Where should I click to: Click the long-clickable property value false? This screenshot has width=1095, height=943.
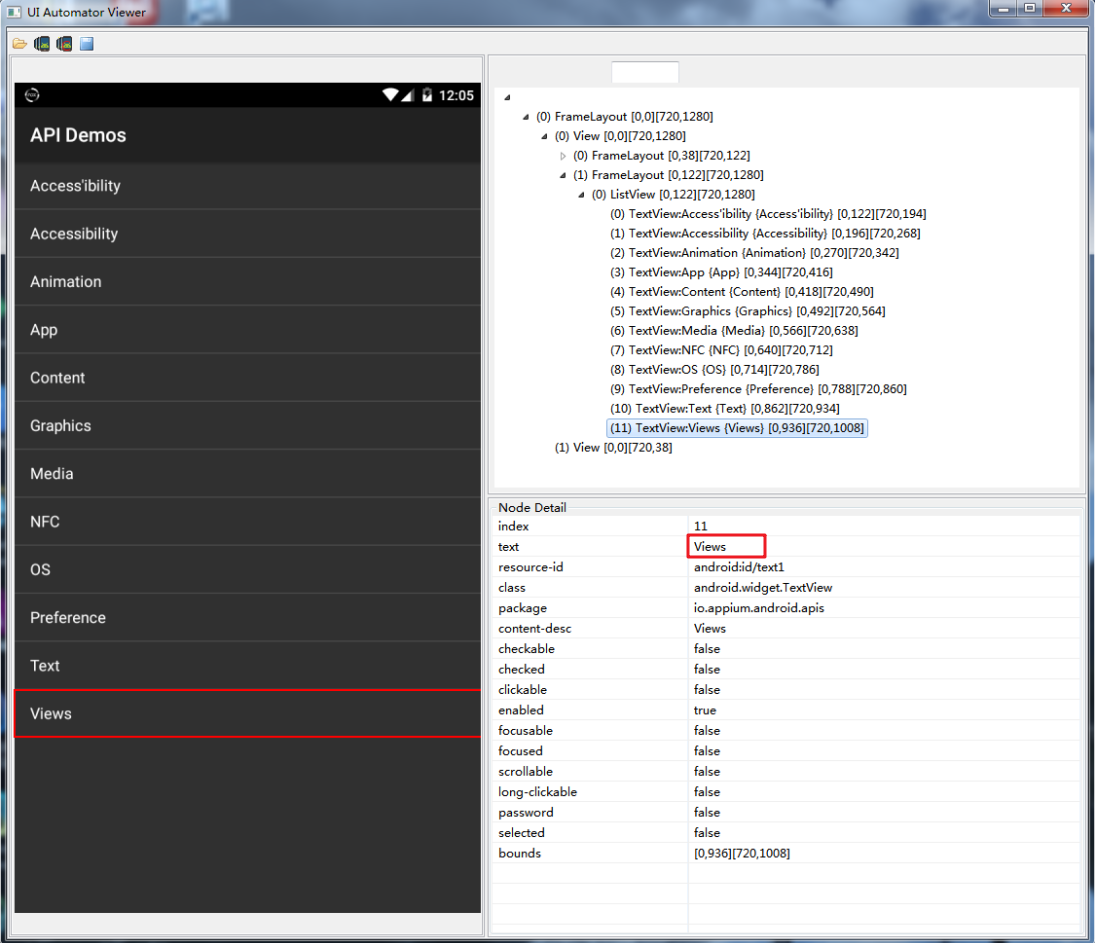coord(707,792)
